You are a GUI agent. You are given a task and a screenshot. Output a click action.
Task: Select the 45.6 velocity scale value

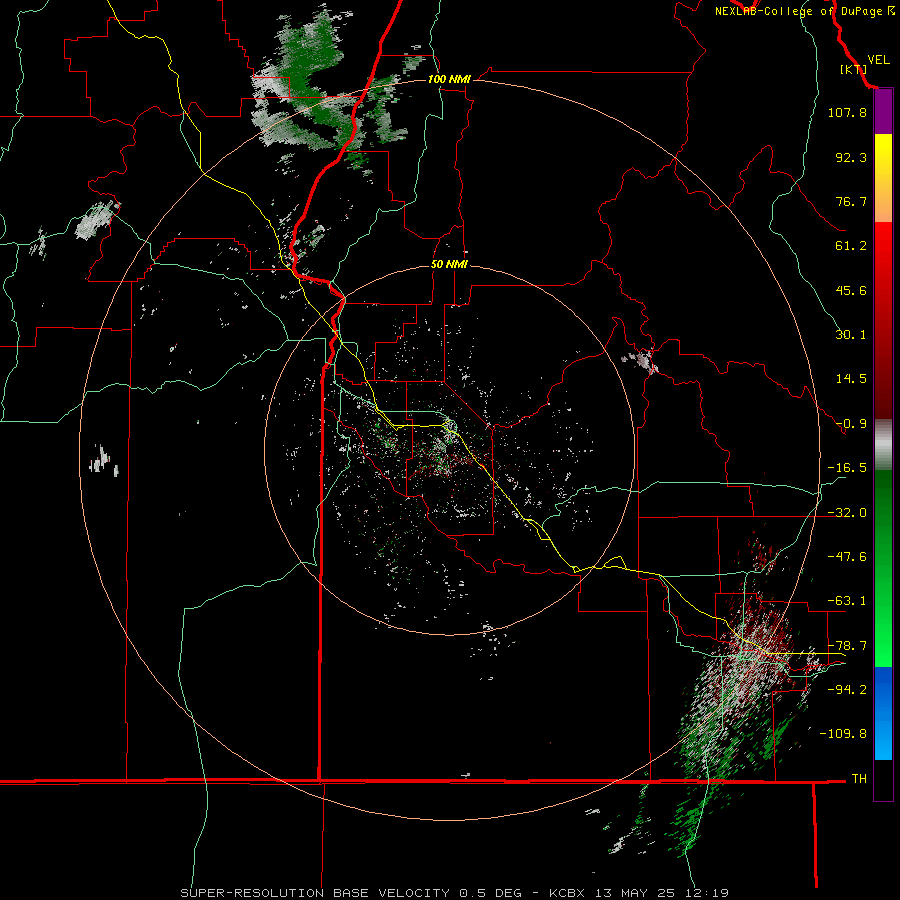click(851, 290)
